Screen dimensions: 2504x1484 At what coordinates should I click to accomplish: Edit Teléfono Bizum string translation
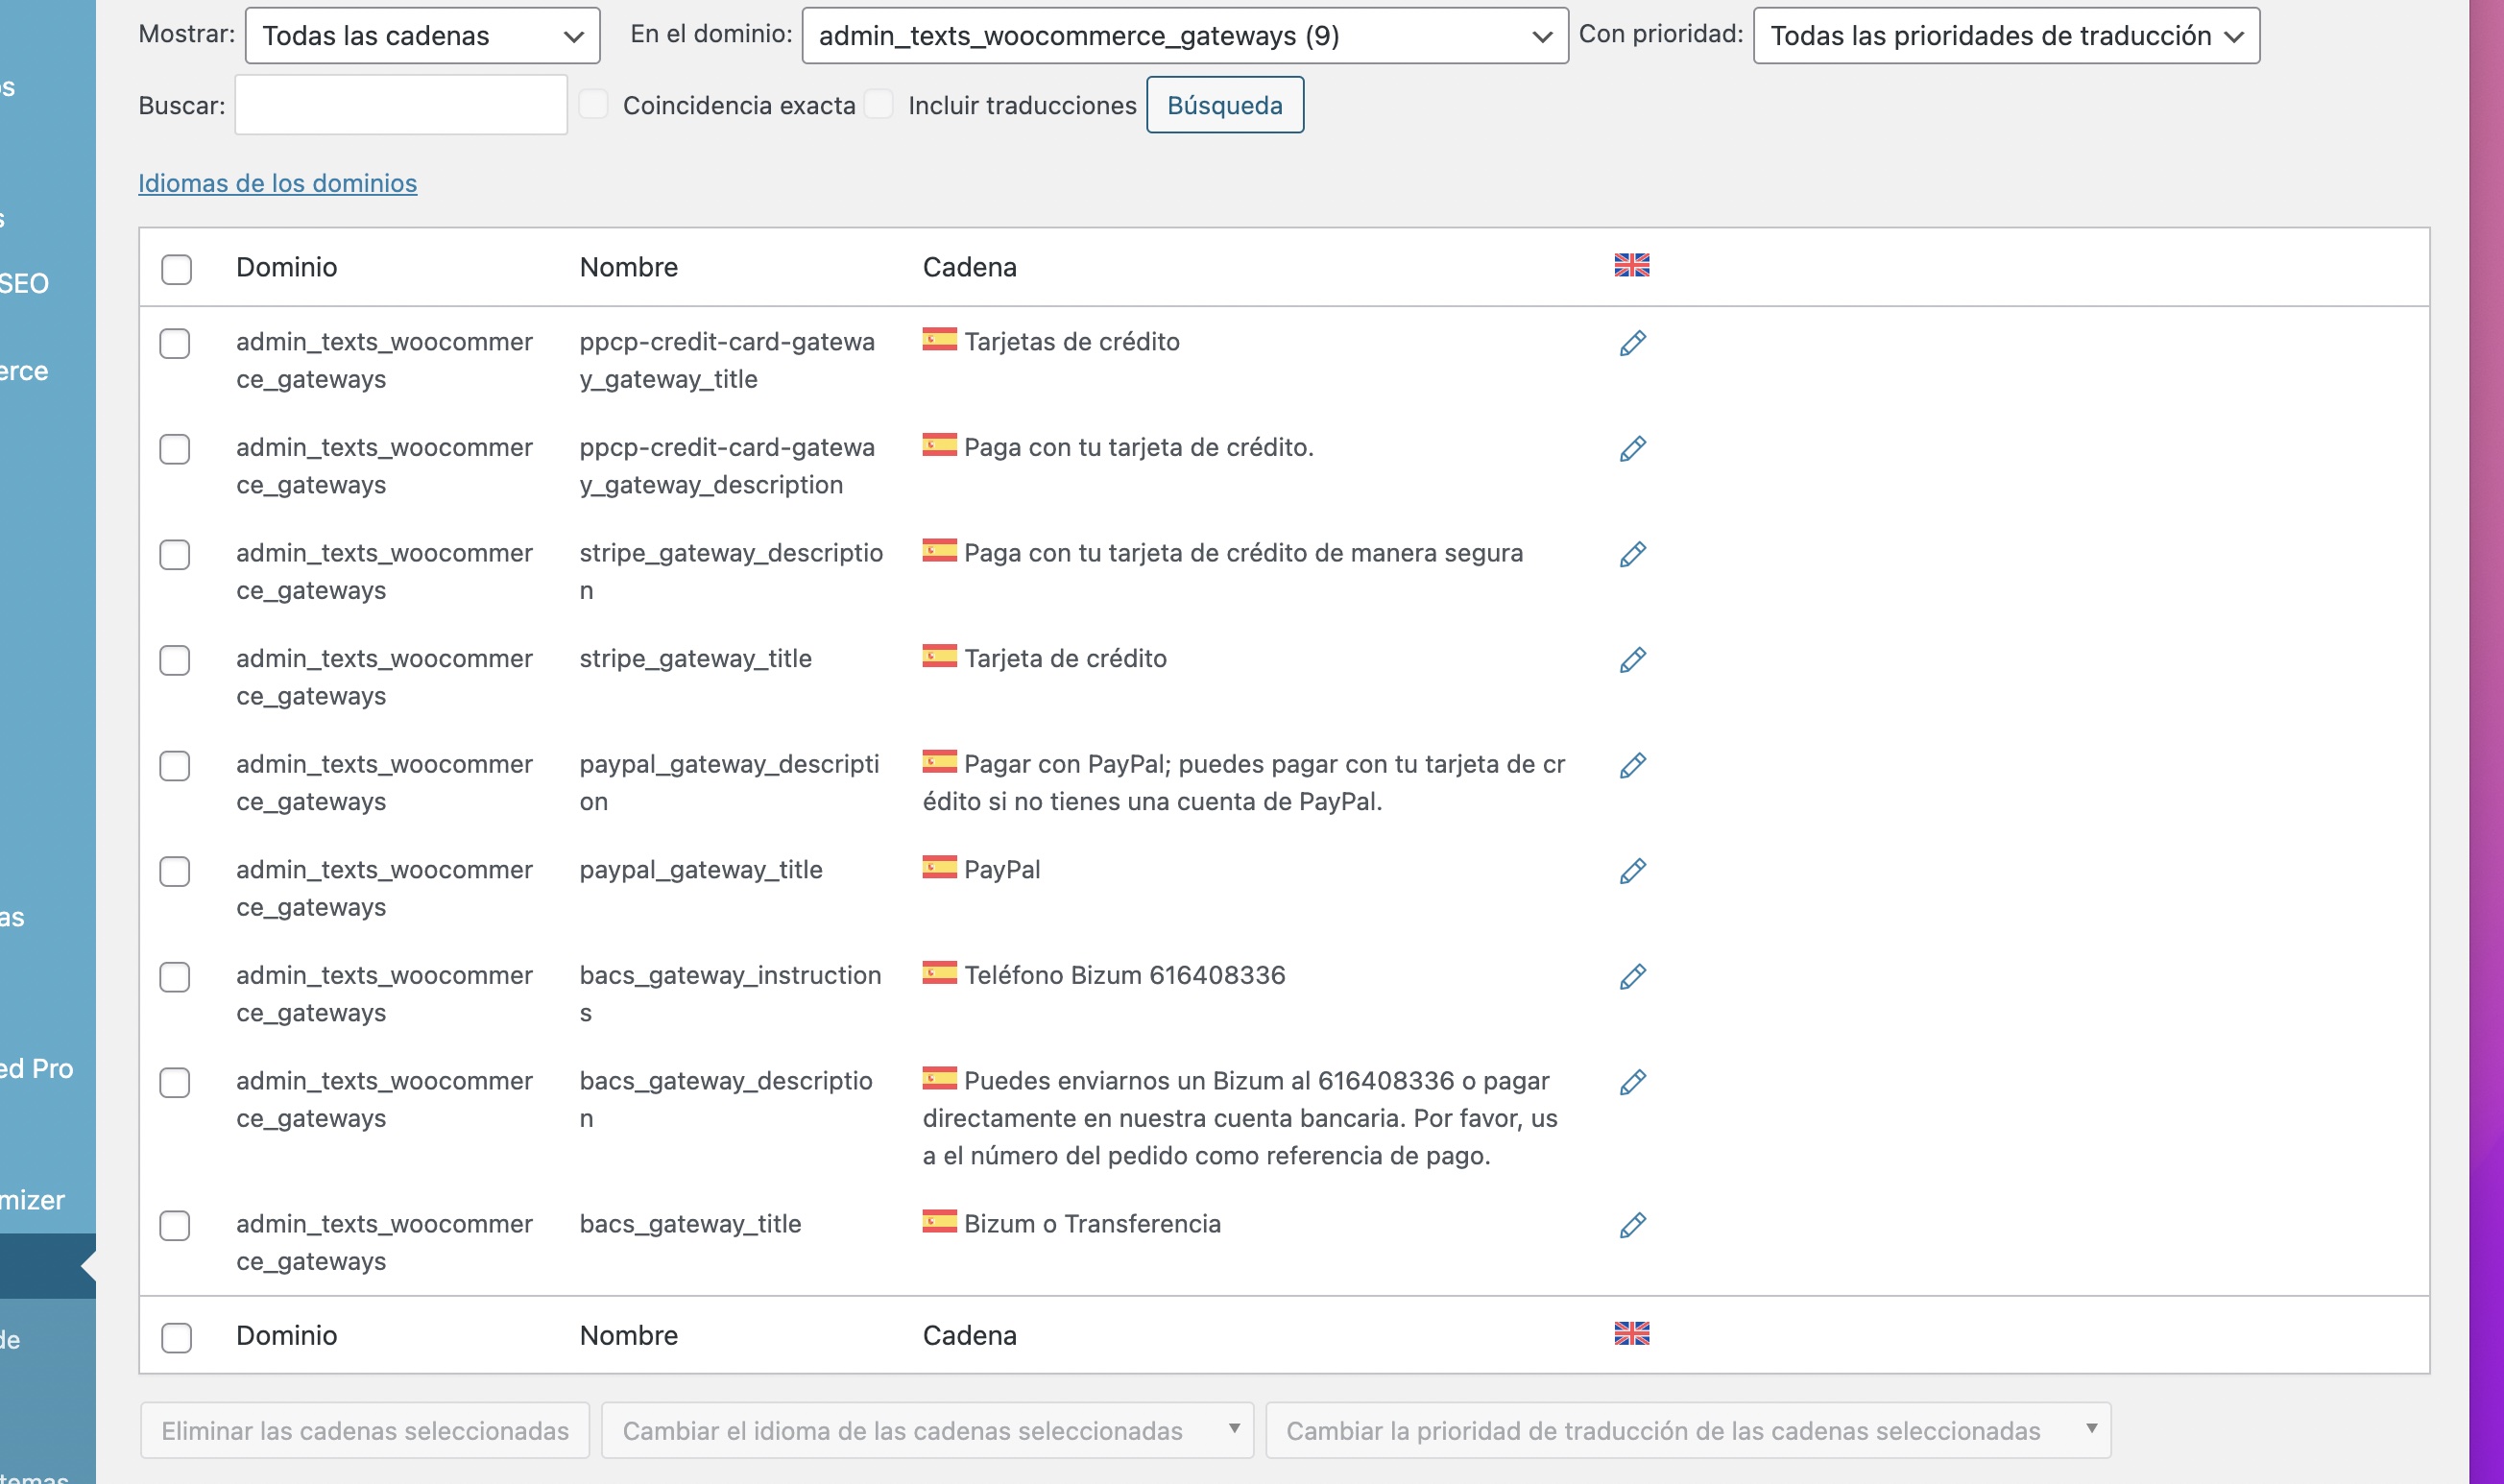(1632, 976)
